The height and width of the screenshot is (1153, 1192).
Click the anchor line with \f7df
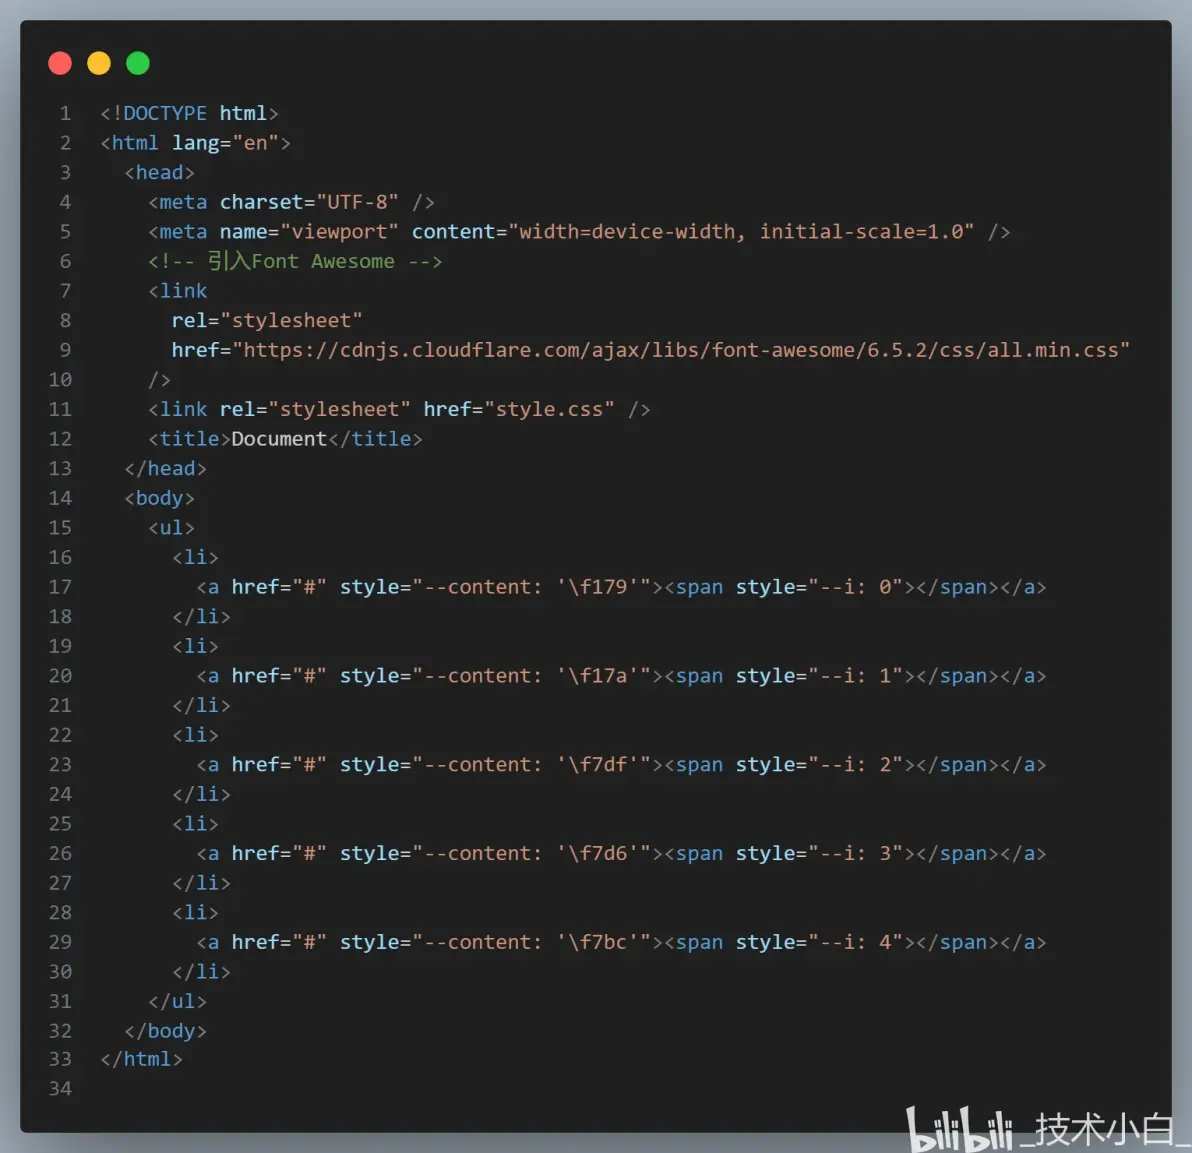click(x=621, y=765)
